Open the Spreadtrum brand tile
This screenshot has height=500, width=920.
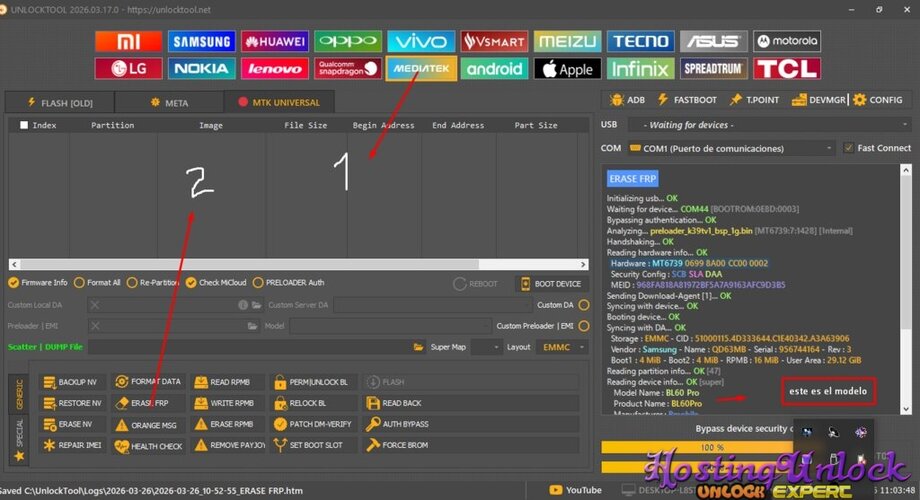(713, 69)
